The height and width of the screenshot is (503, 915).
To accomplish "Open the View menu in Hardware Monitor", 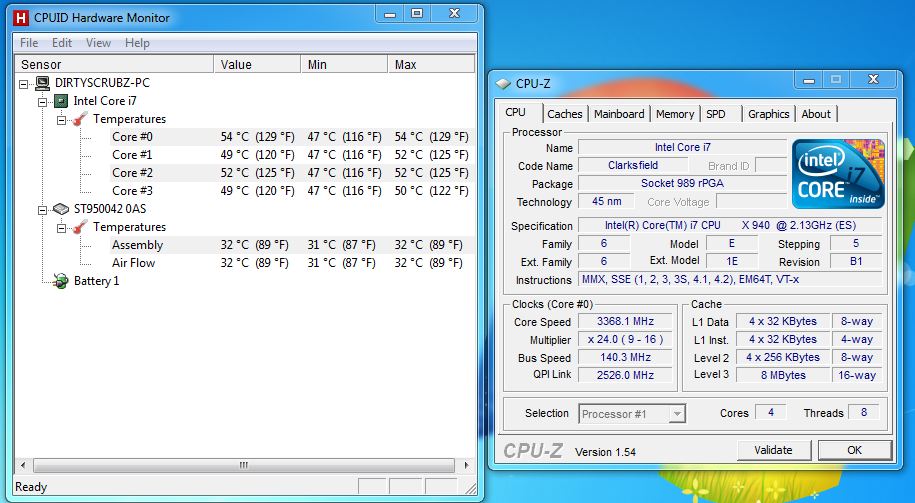I will point(98,43).
